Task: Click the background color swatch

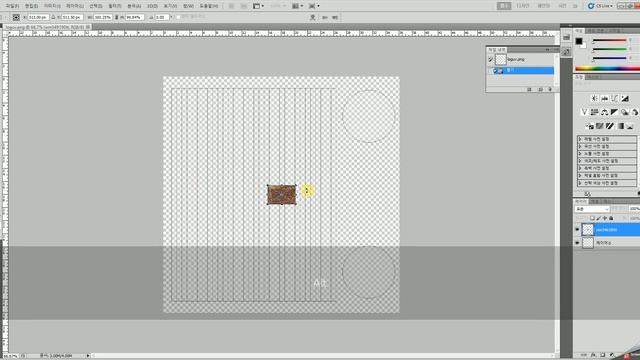Action: coord(584,46)
